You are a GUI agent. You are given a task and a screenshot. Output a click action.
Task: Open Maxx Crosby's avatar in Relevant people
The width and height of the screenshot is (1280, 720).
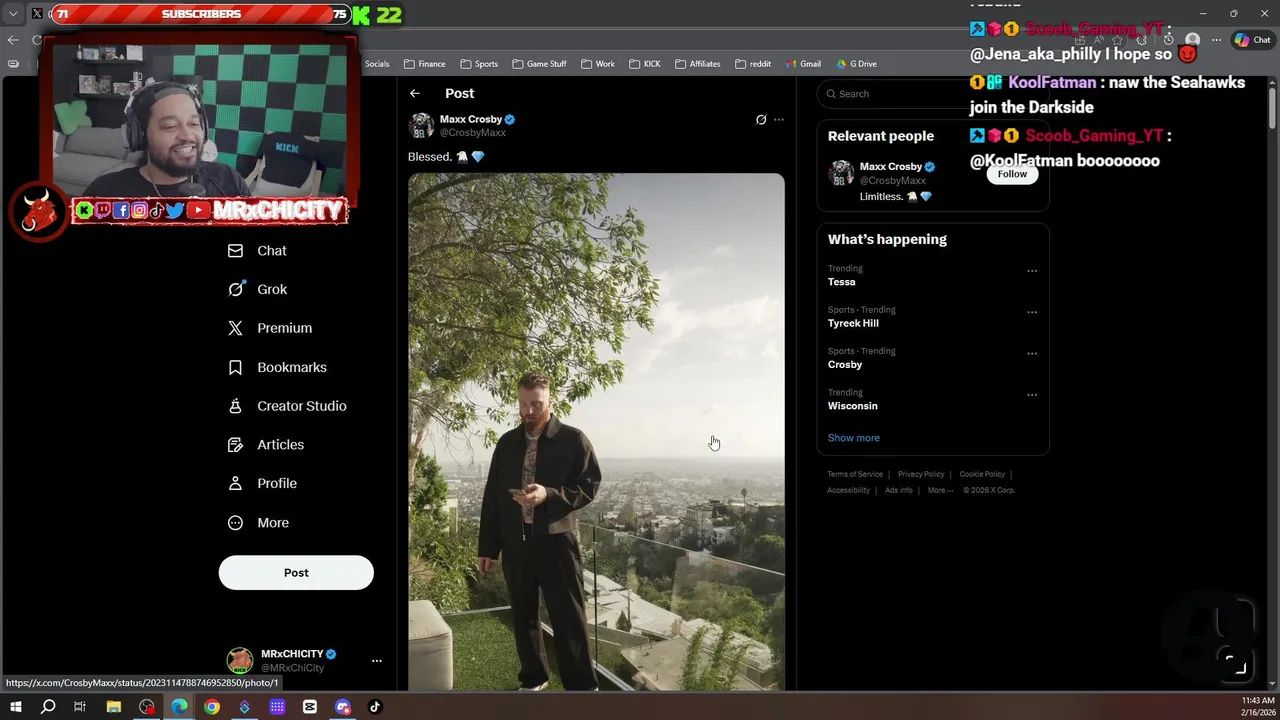pos(841,173)
